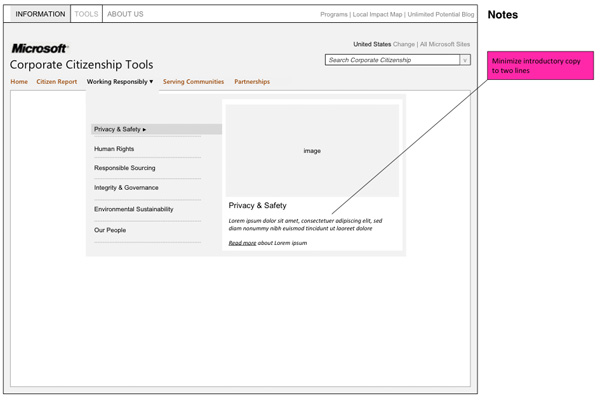Click the pink Minimize introductory copy note

pos(540,65)
